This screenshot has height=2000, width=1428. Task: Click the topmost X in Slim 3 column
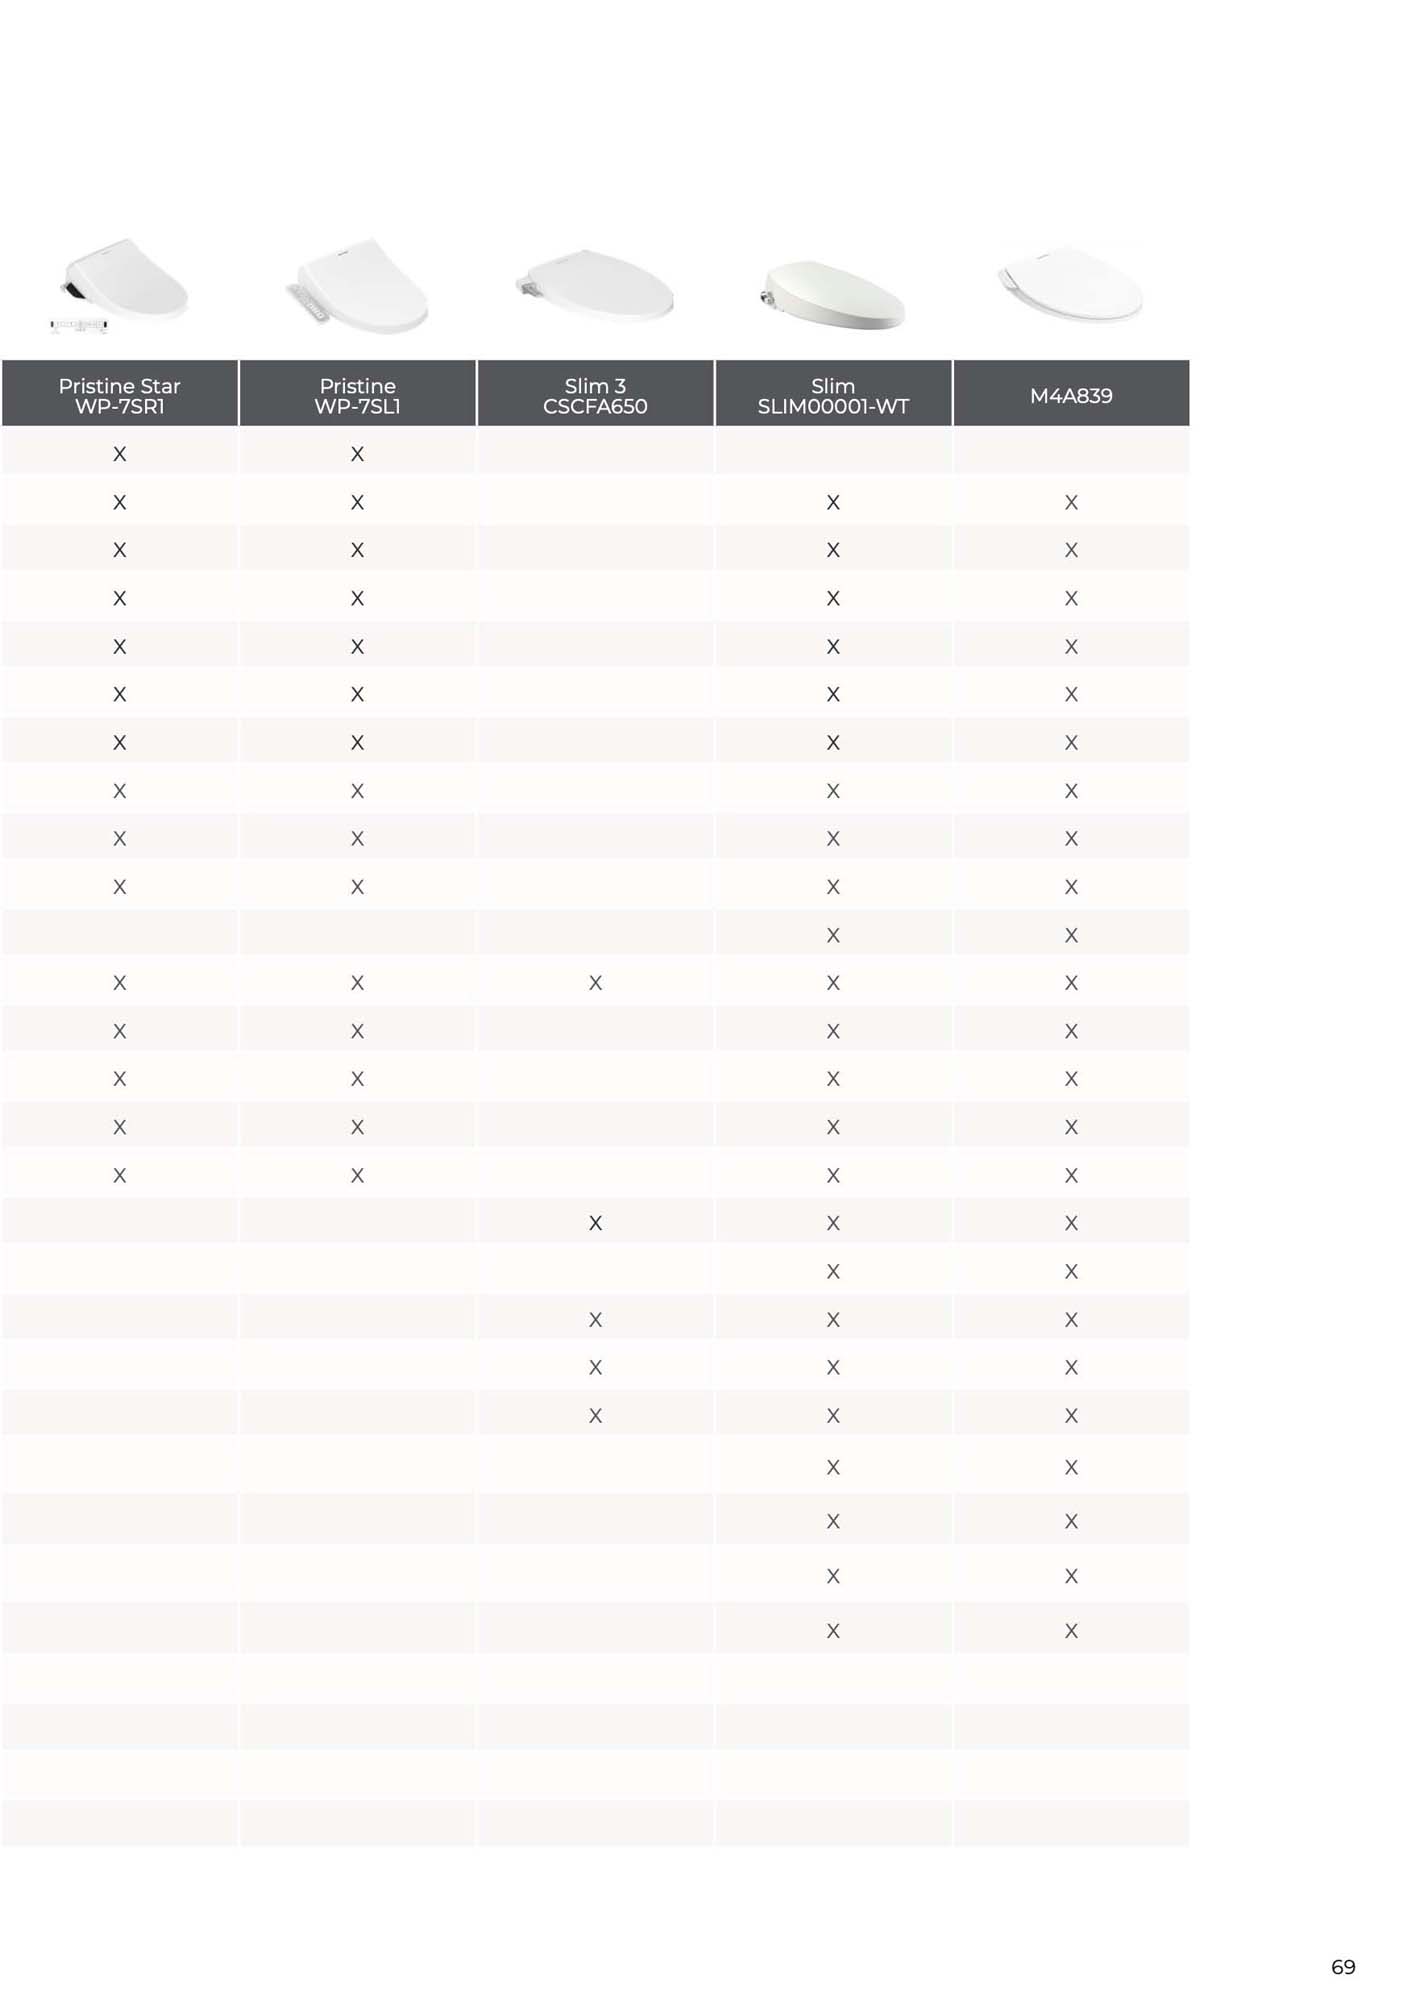(x=595, y=983)
